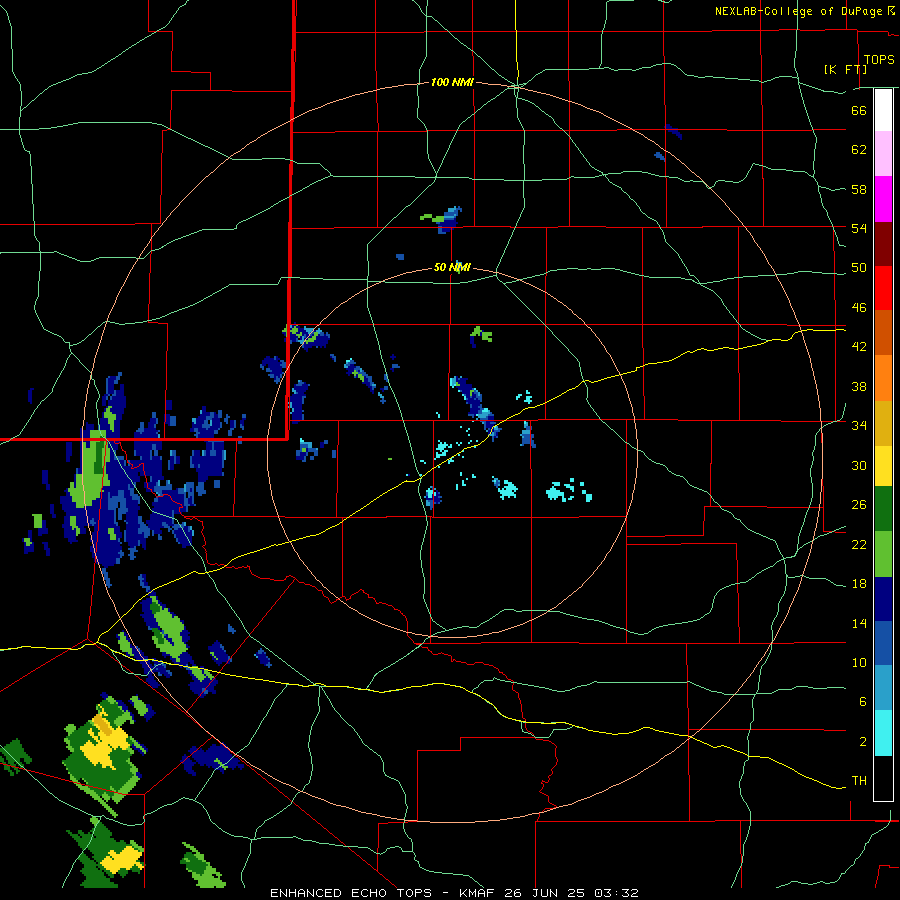The width and height of the screenshot is (900, 900).
Task: Pick the bright orange legend block
Action: (x=883, y=378)
